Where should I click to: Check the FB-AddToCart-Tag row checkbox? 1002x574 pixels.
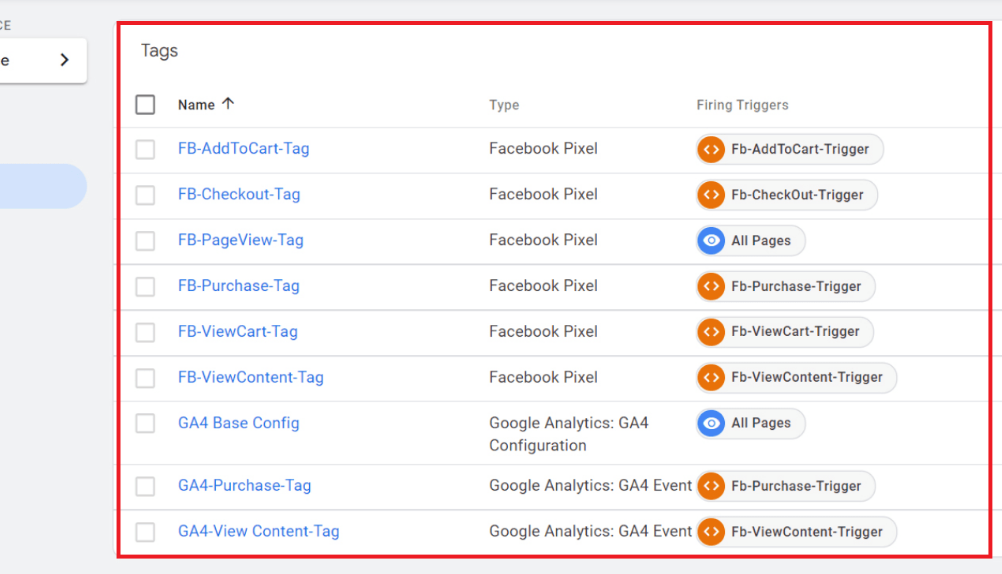point(145,149)
